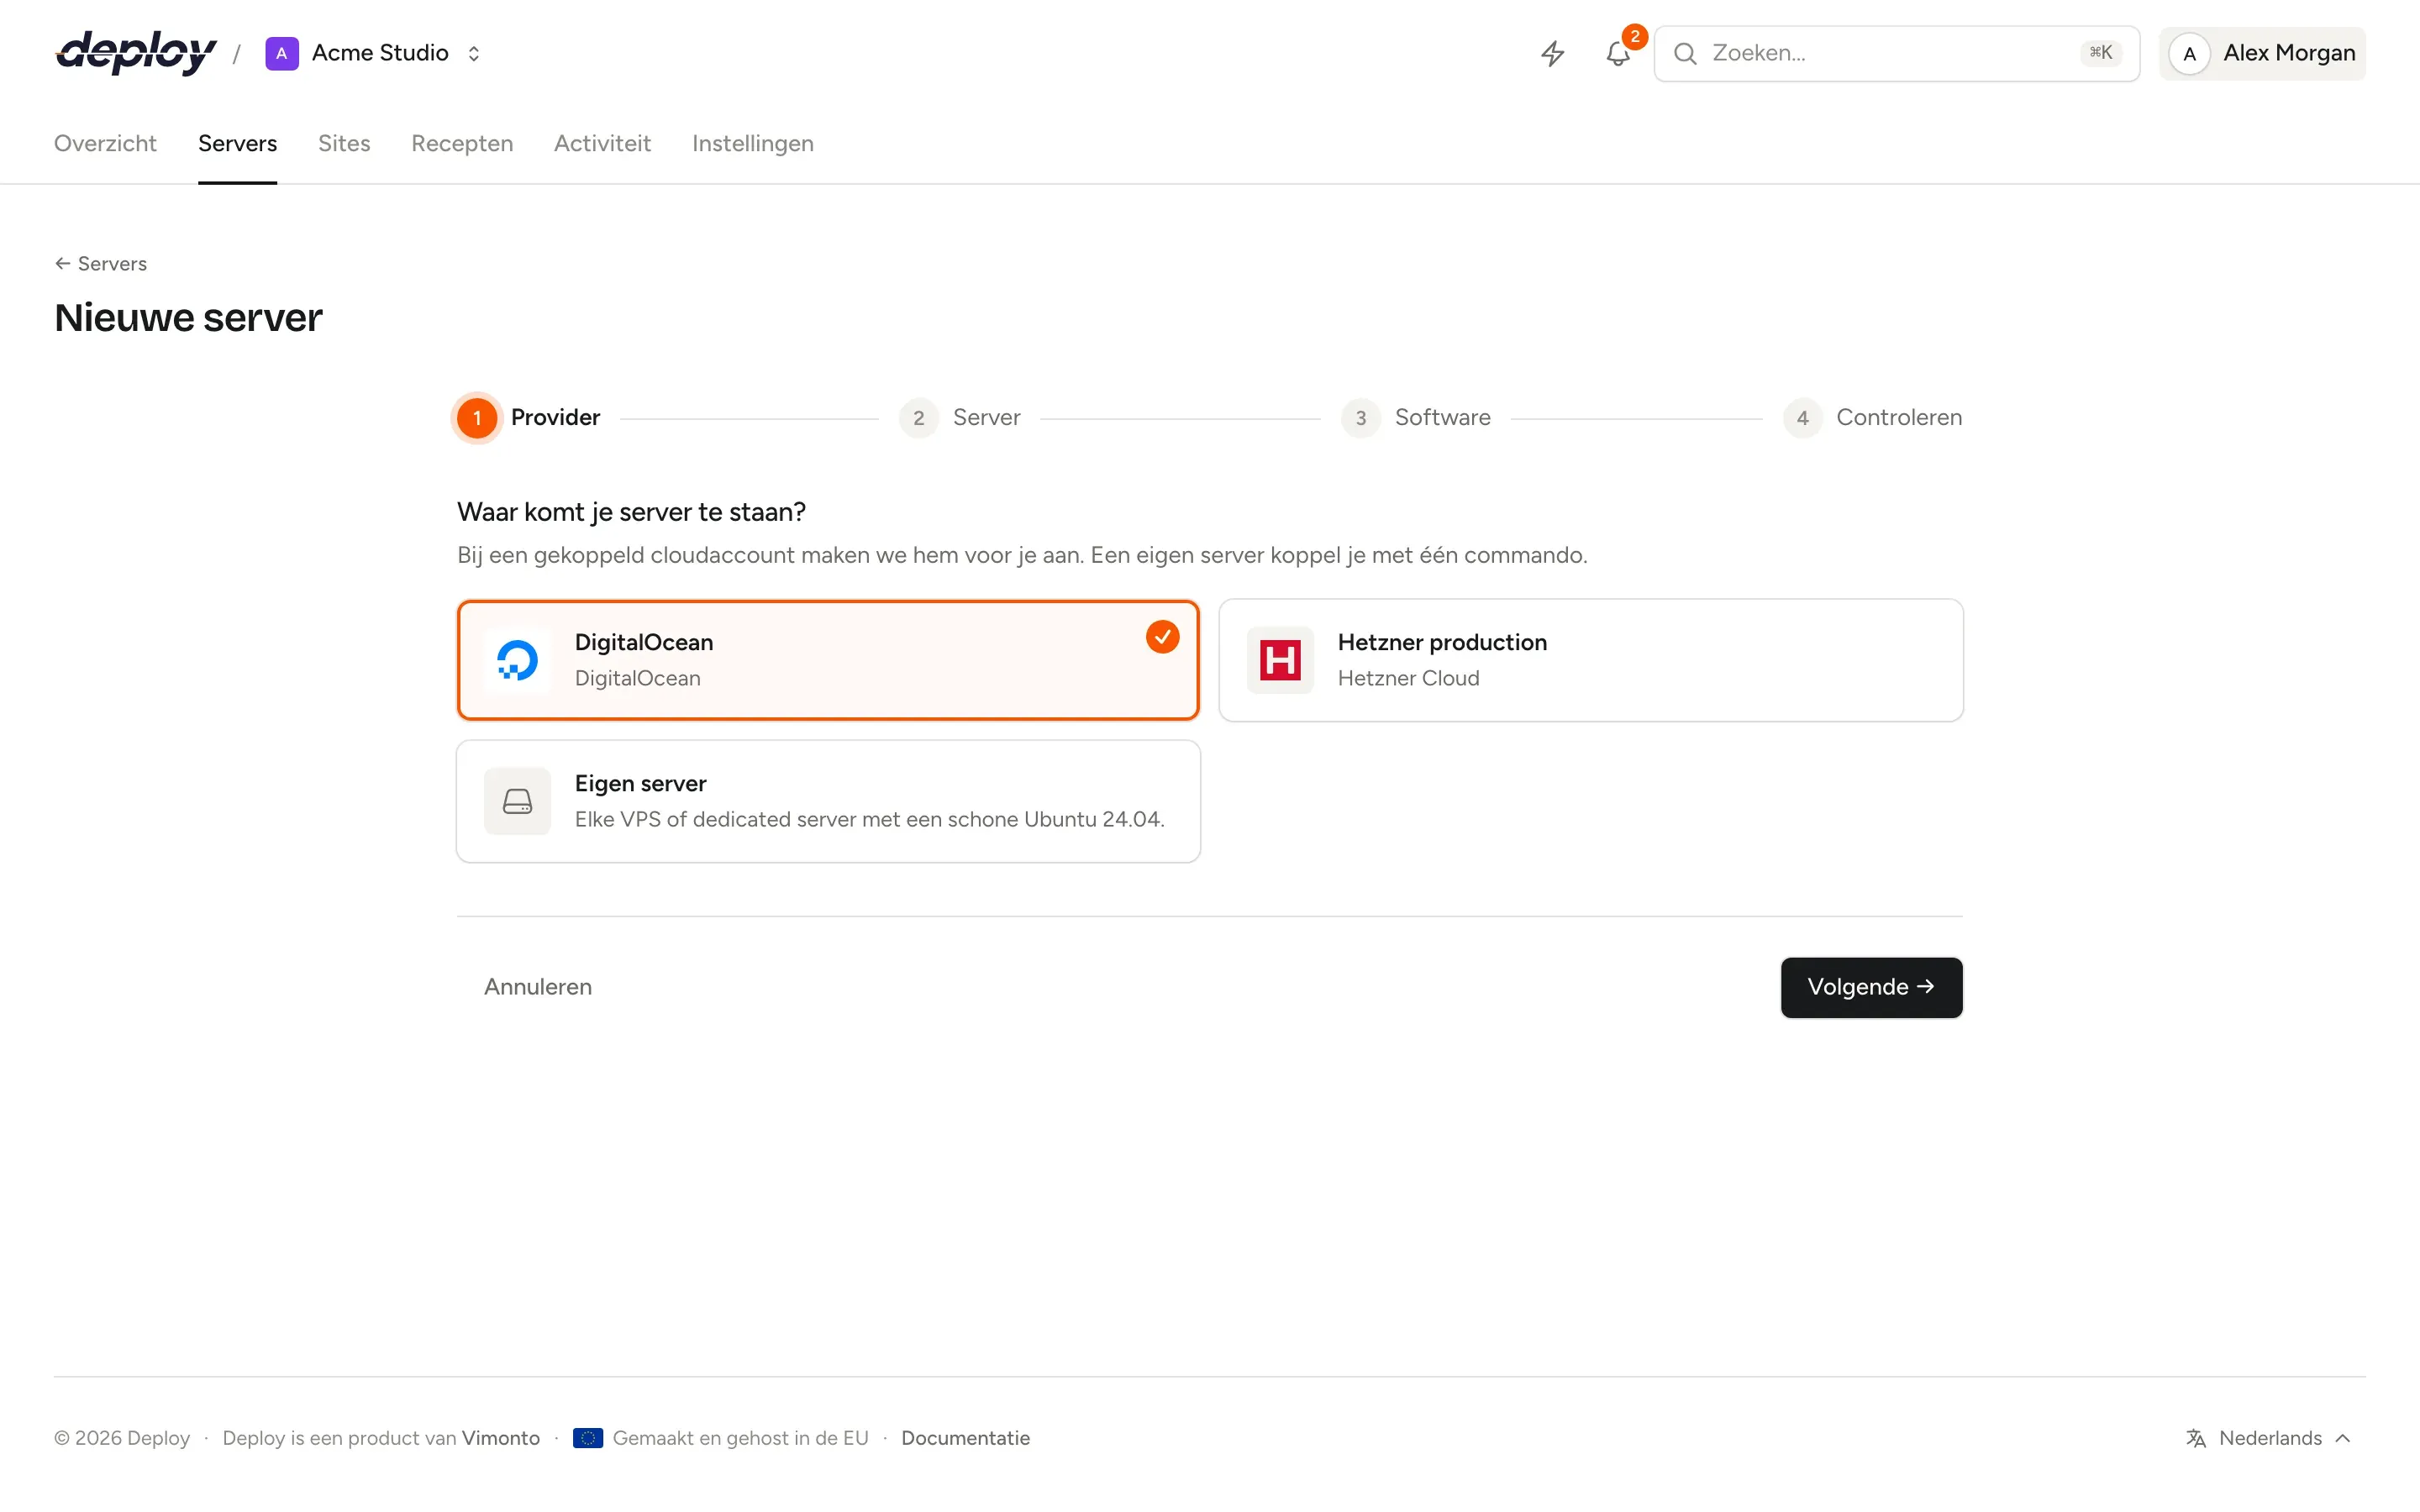The height and width of the screenshot is (1512, 2420).
Task: Click the orange checkmark on DigitalOcean
Action: [x=1162, y=636]
